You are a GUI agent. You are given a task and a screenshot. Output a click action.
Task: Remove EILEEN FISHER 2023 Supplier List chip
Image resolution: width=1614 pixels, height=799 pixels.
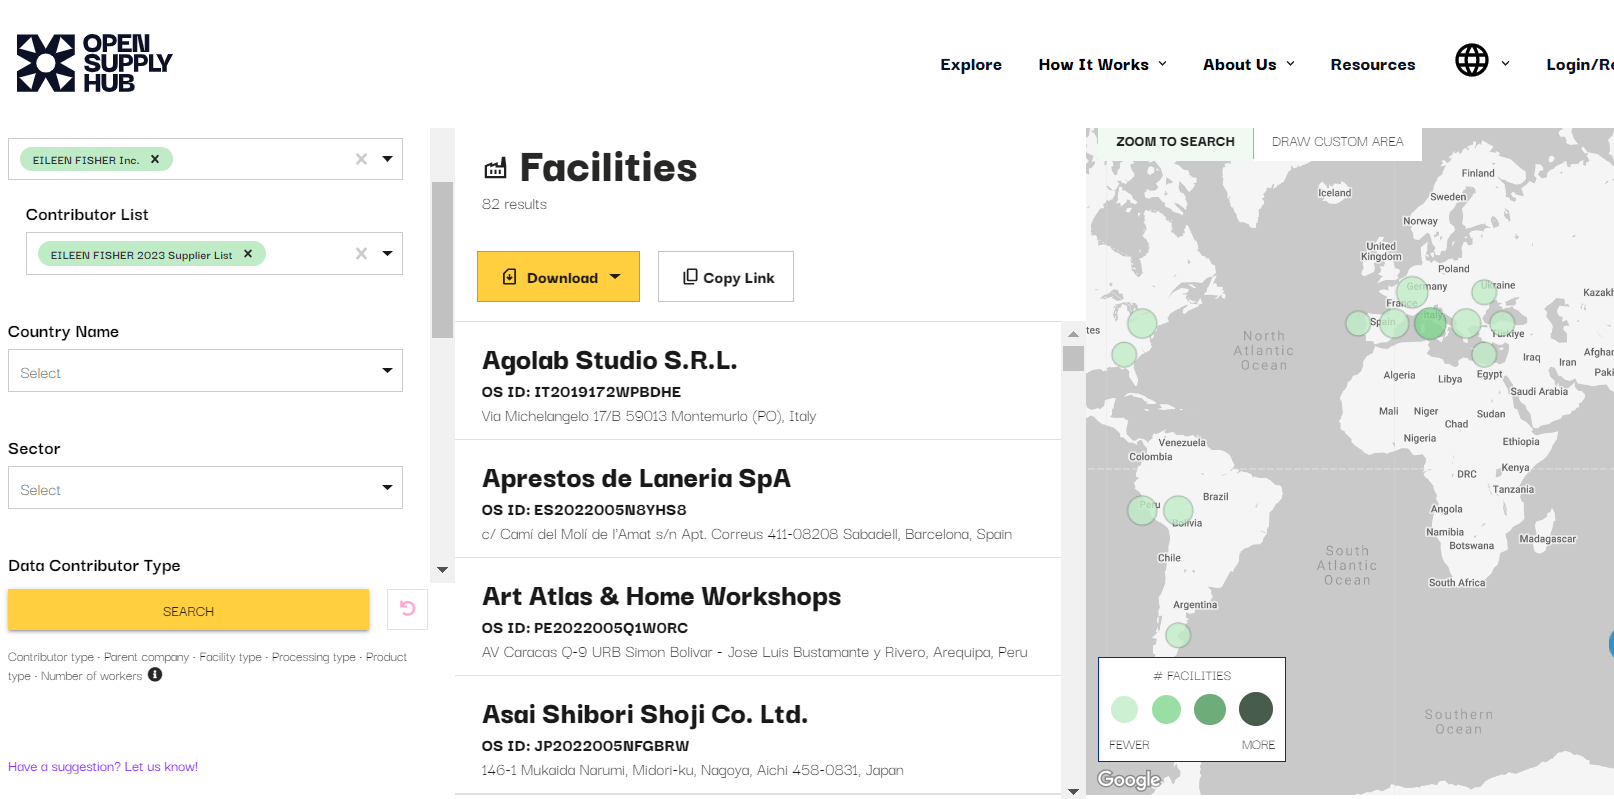248,254
